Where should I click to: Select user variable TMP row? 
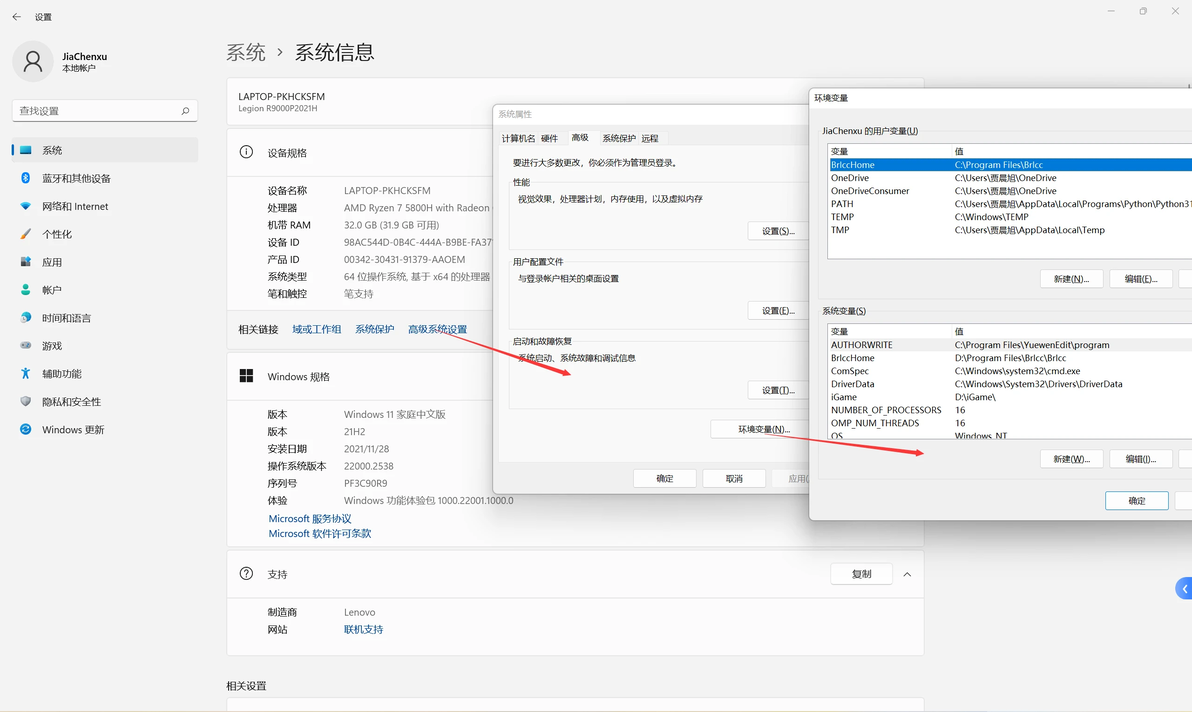pos(1010,229)
